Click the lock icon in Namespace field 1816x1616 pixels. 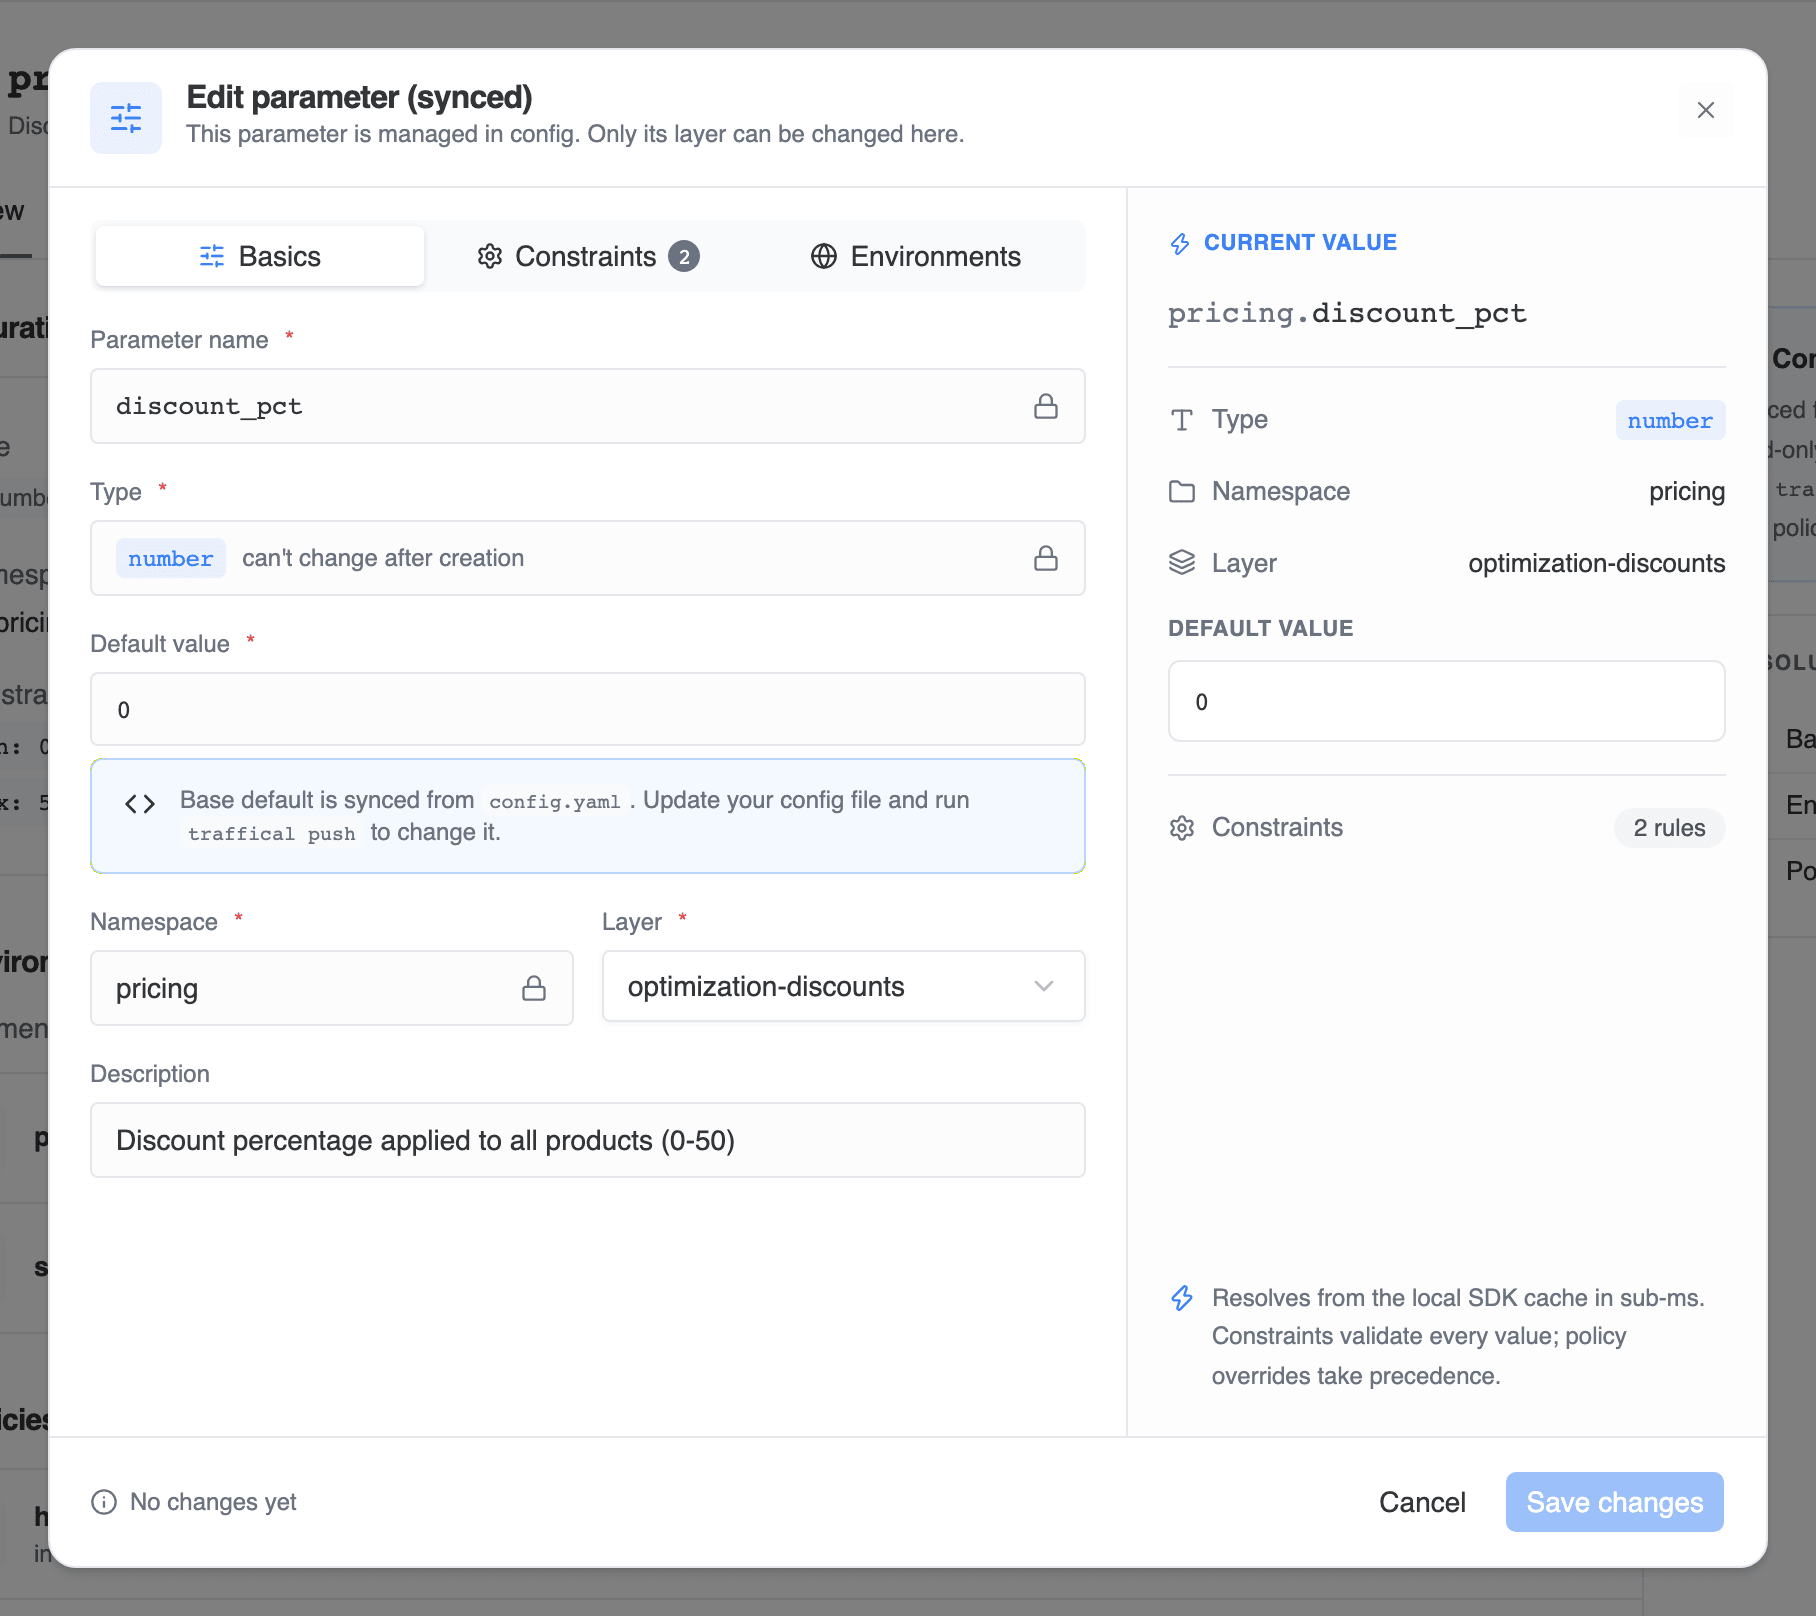534,988
